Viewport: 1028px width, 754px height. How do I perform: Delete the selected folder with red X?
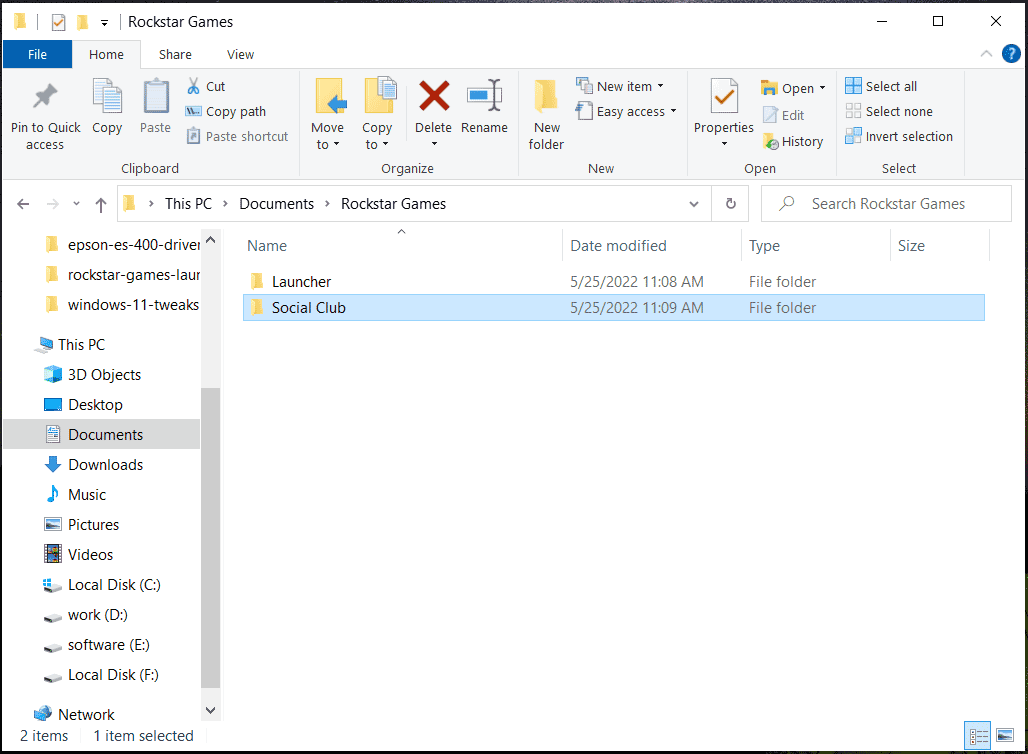[x=433, y=96]
